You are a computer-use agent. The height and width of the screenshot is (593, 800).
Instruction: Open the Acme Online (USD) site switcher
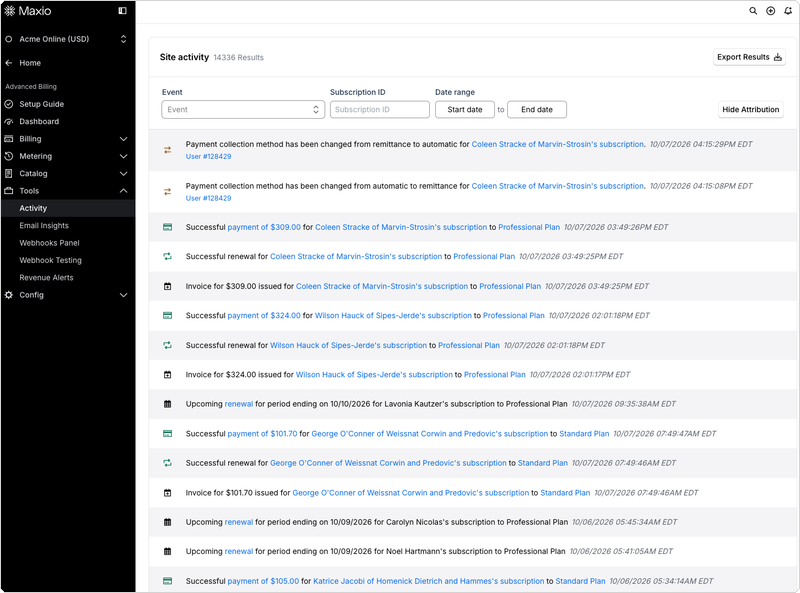tap(67, 39)
